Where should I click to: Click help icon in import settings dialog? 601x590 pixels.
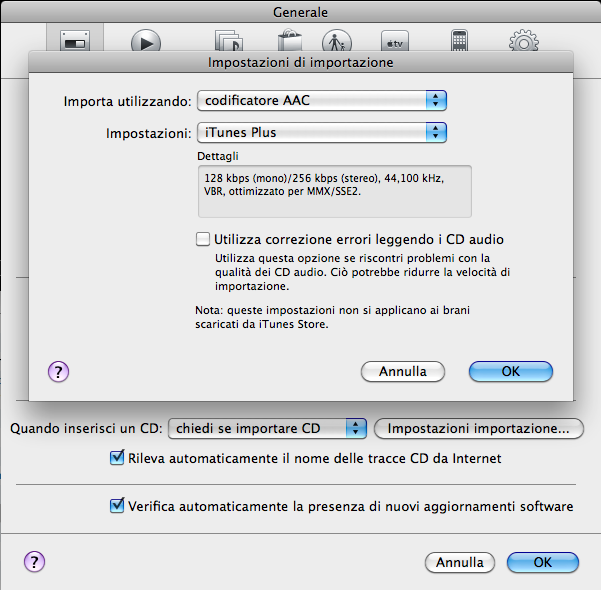pyautogui.click(x=58, y=371)
